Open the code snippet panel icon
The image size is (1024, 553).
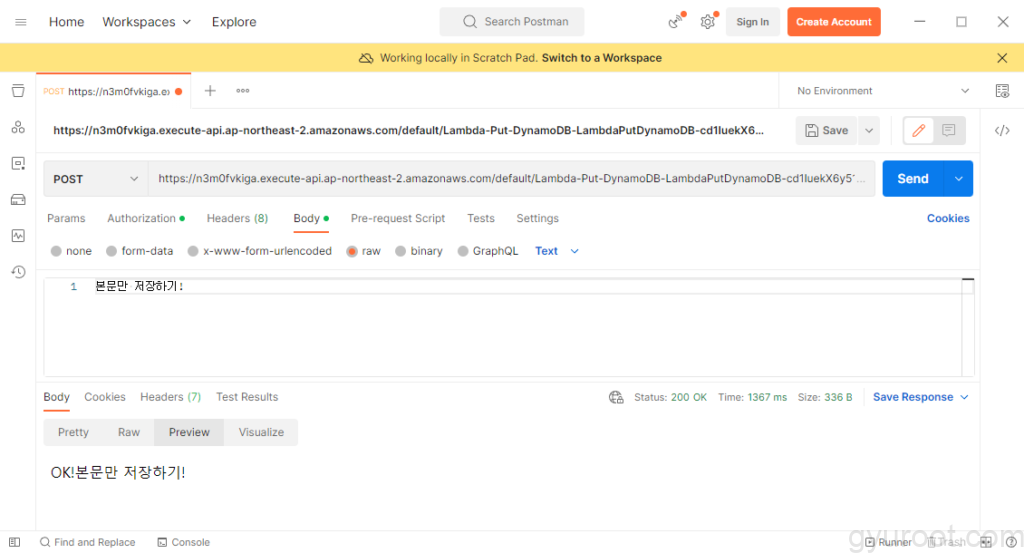(1002, 130)
